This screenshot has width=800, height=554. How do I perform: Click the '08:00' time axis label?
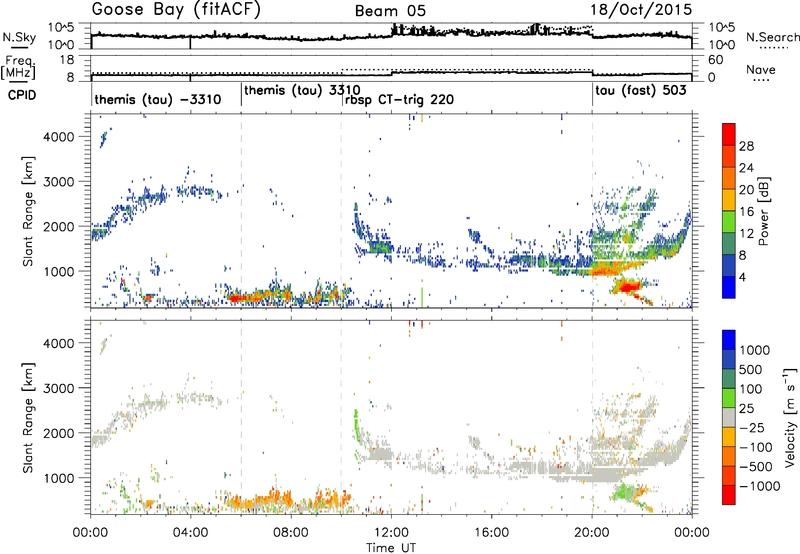click(291, 533)
